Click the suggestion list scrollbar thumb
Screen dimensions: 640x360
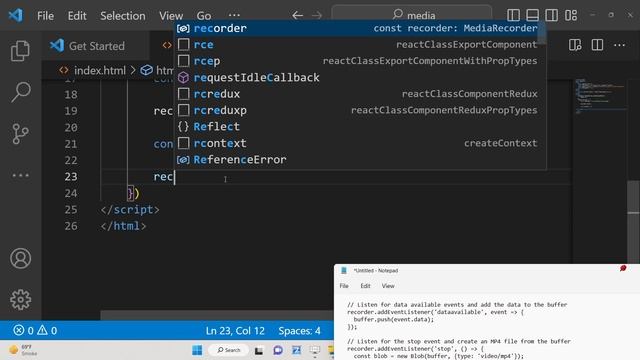coord(542,32)
